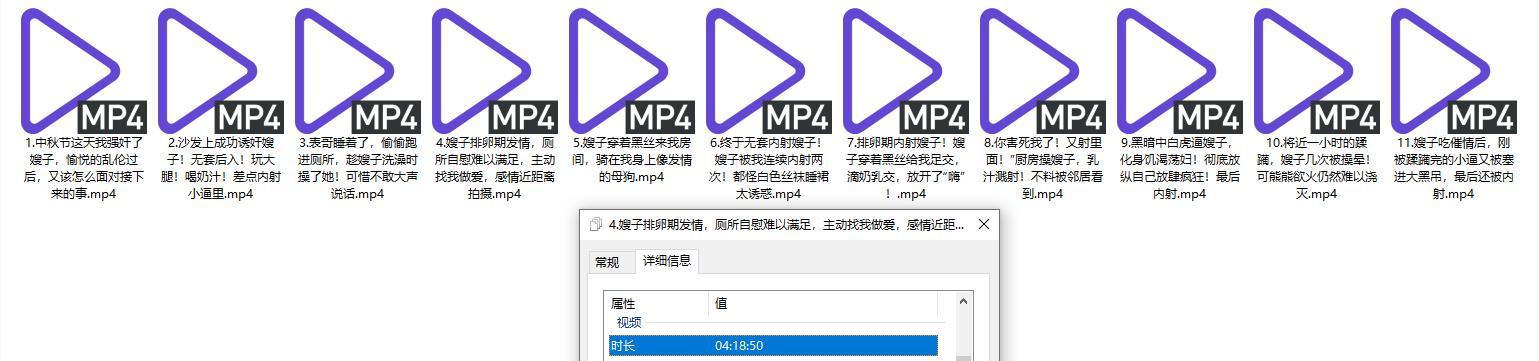Select the MP4 file icon numbered 7
This screenshot has width=1539, height=361.
(x=905, y=70)
